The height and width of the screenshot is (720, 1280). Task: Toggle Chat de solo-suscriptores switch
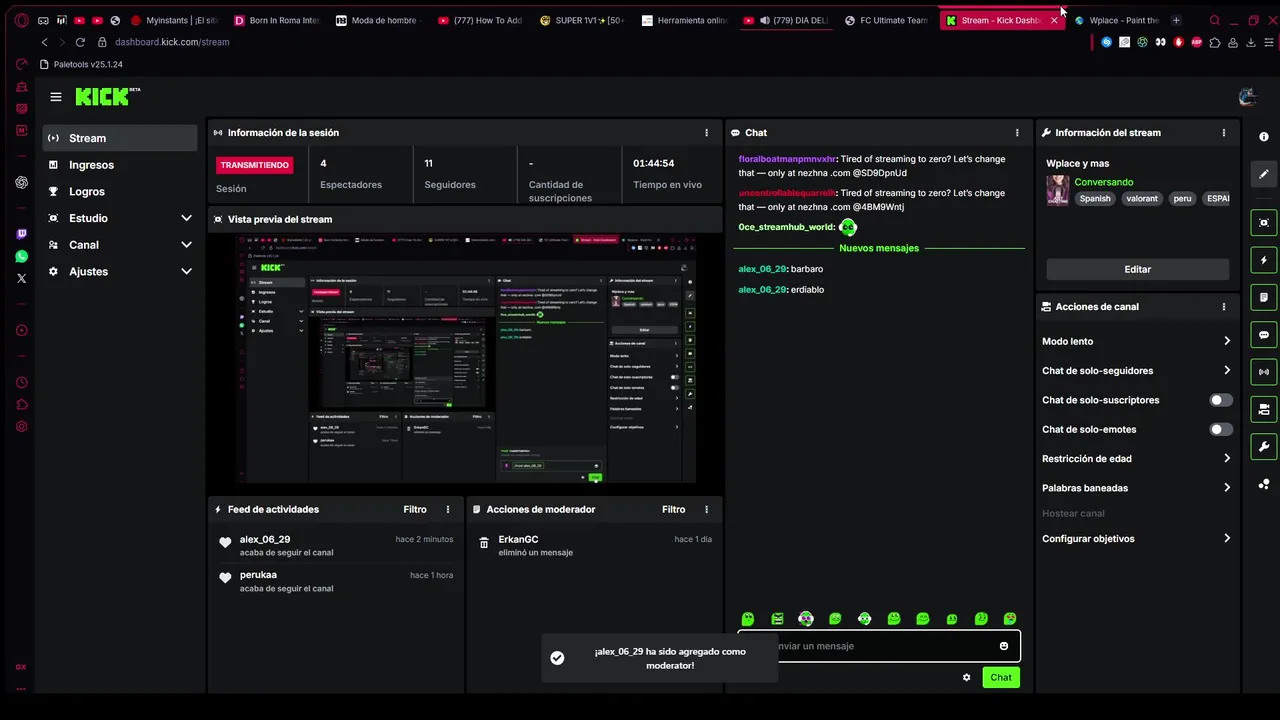click(1221, 400)
